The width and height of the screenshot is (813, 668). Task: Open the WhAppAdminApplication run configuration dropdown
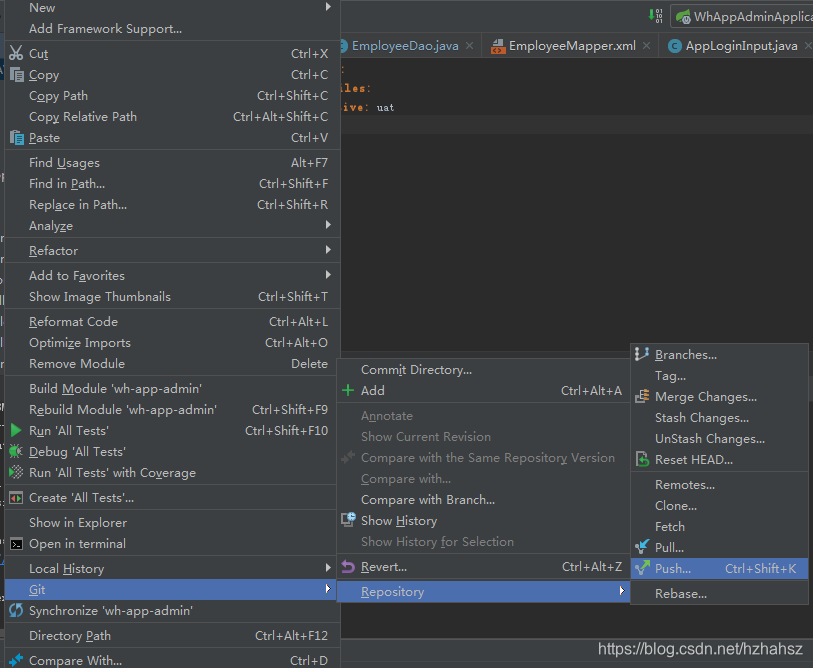(x=742, y=17)
